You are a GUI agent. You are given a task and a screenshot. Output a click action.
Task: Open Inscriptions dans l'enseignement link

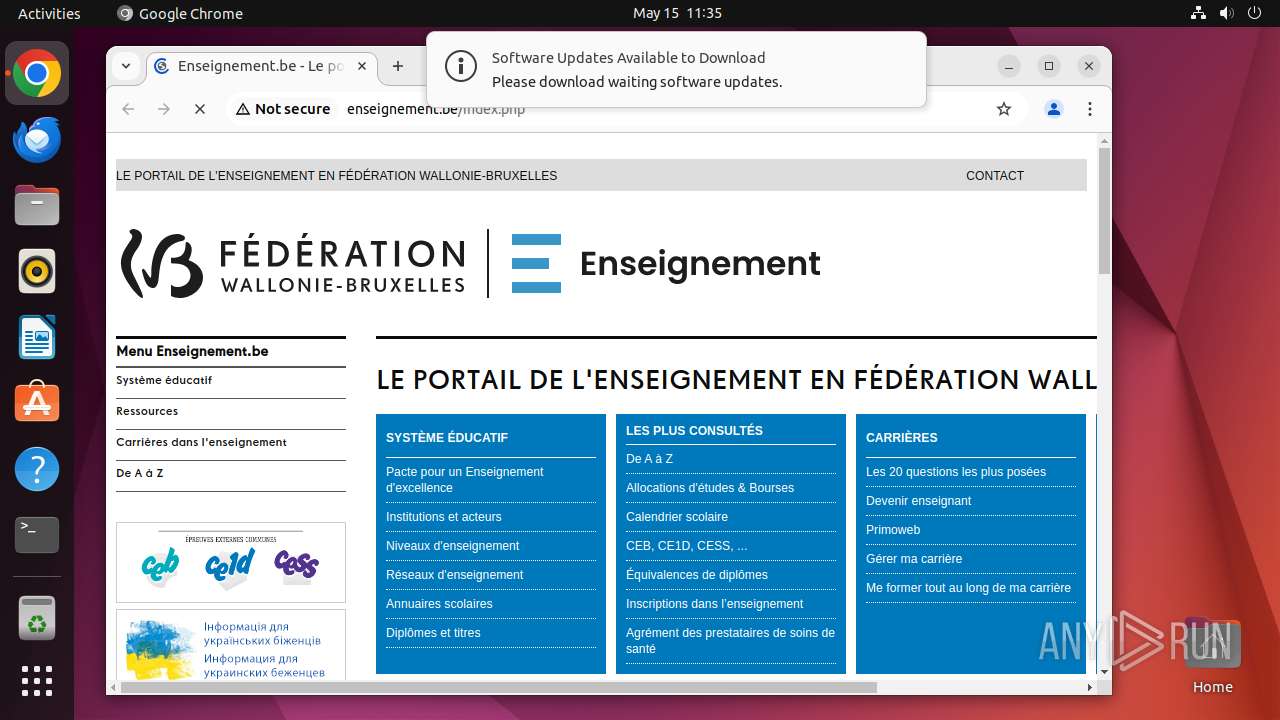coord(715,604)
